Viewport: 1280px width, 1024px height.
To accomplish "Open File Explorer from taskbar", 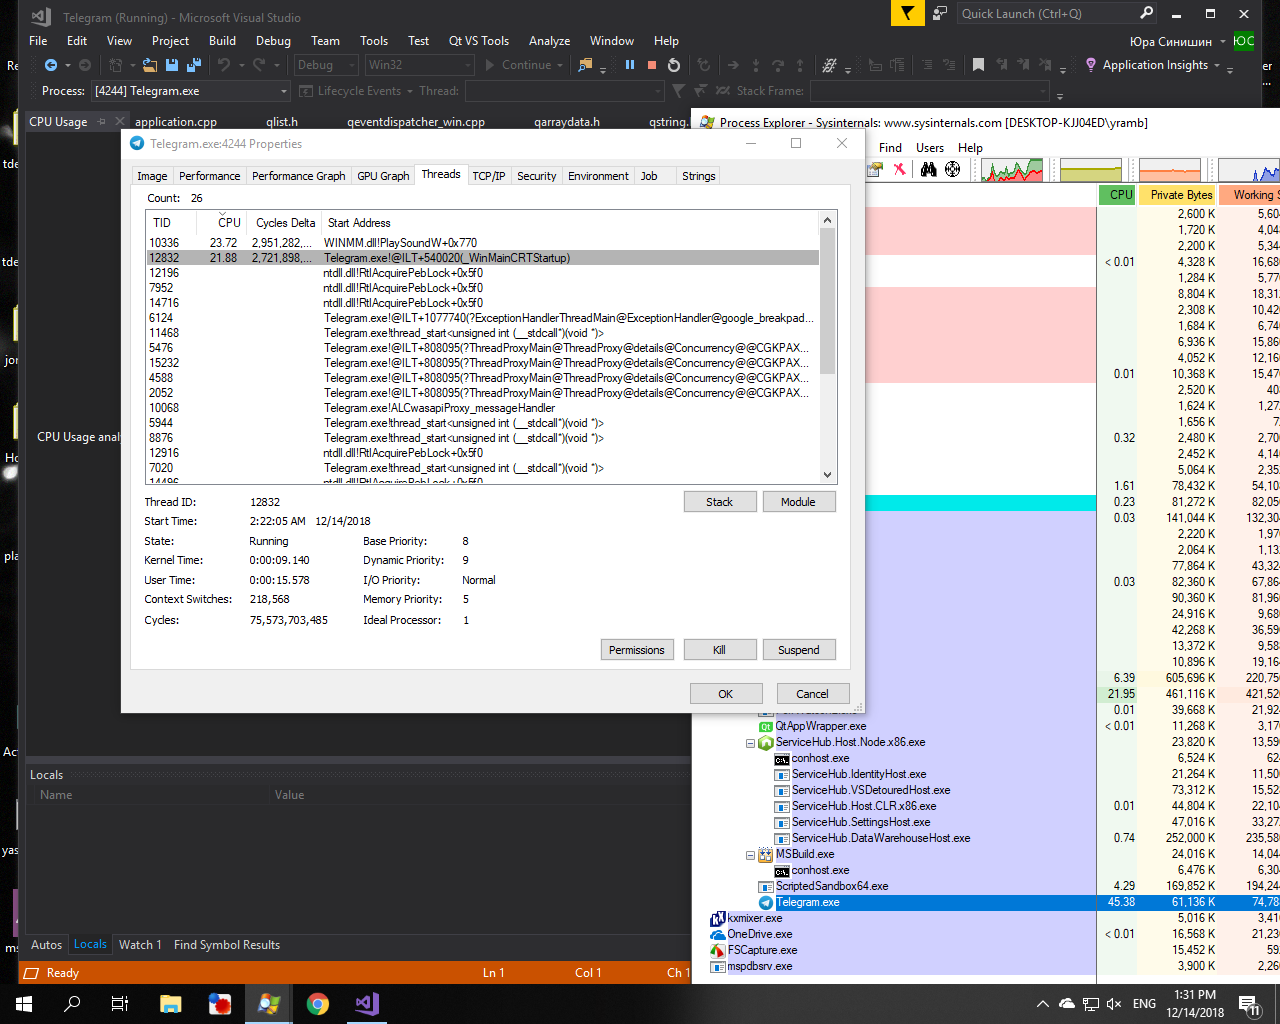I will 170,1004.
